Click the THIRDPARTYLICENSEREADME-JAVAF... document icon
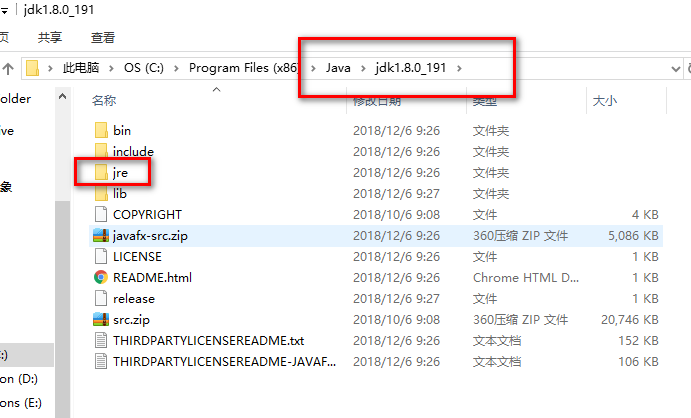 coord(101,361)
